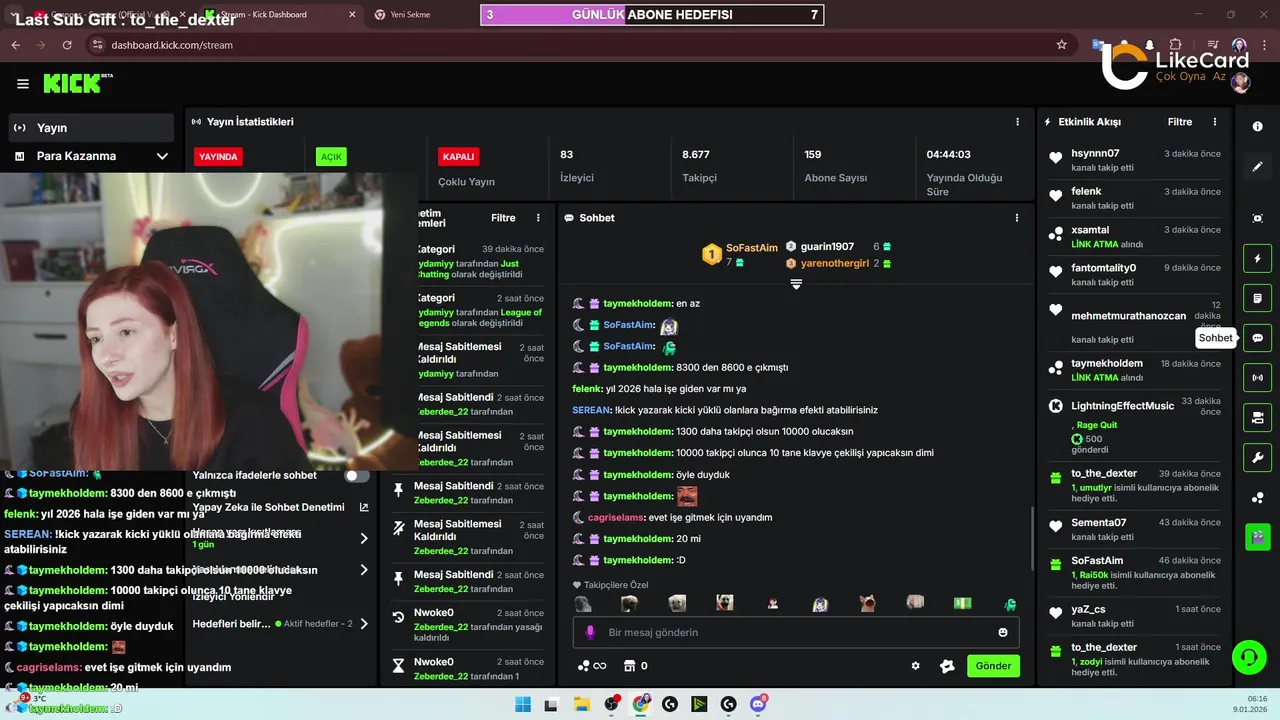The height and width of the screenshot is (720, 1280).
Task: Click the red KAPALI Çoklu Yayın badge
Action: (x=458, y=157)
